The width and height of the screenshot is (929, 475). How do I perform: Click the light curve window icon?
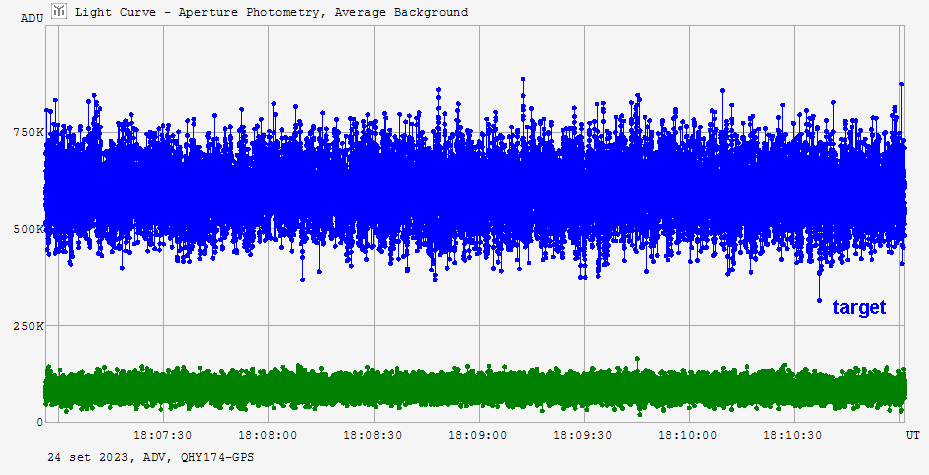59,11
